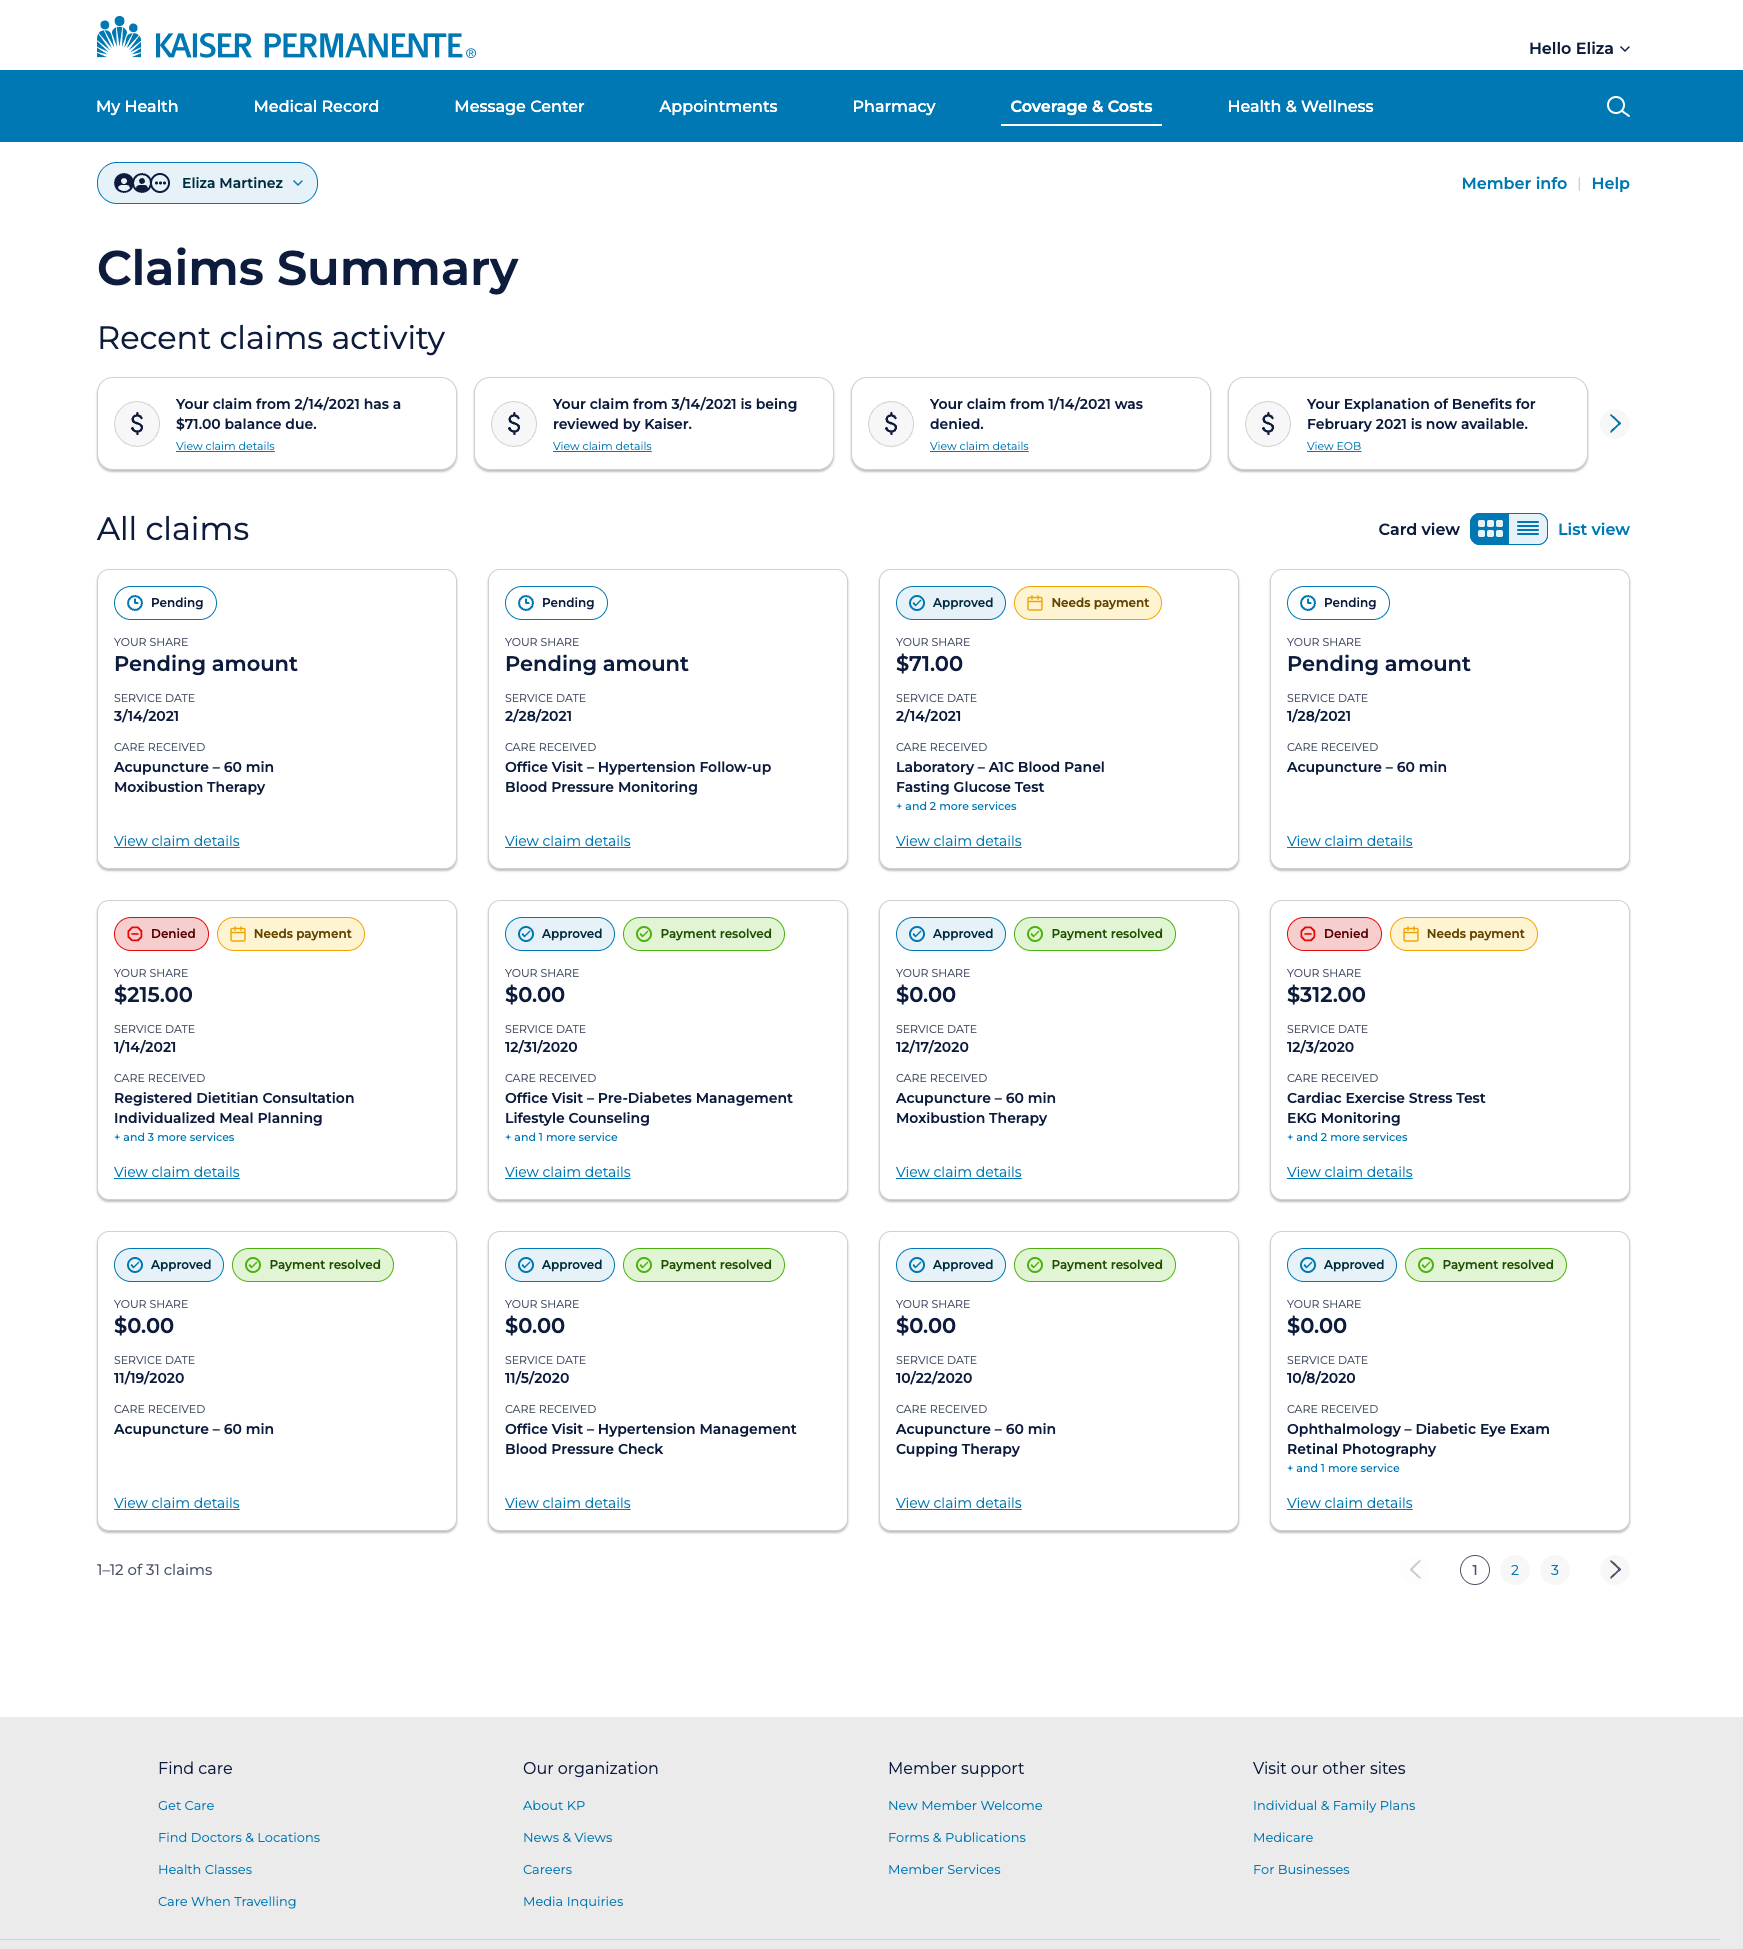Image resolution: width=1743 pixels, height=1949 pixels.
Task: View claim details for 10/8/2020 Ophthalmology card
Action: click(1349, 1503)
